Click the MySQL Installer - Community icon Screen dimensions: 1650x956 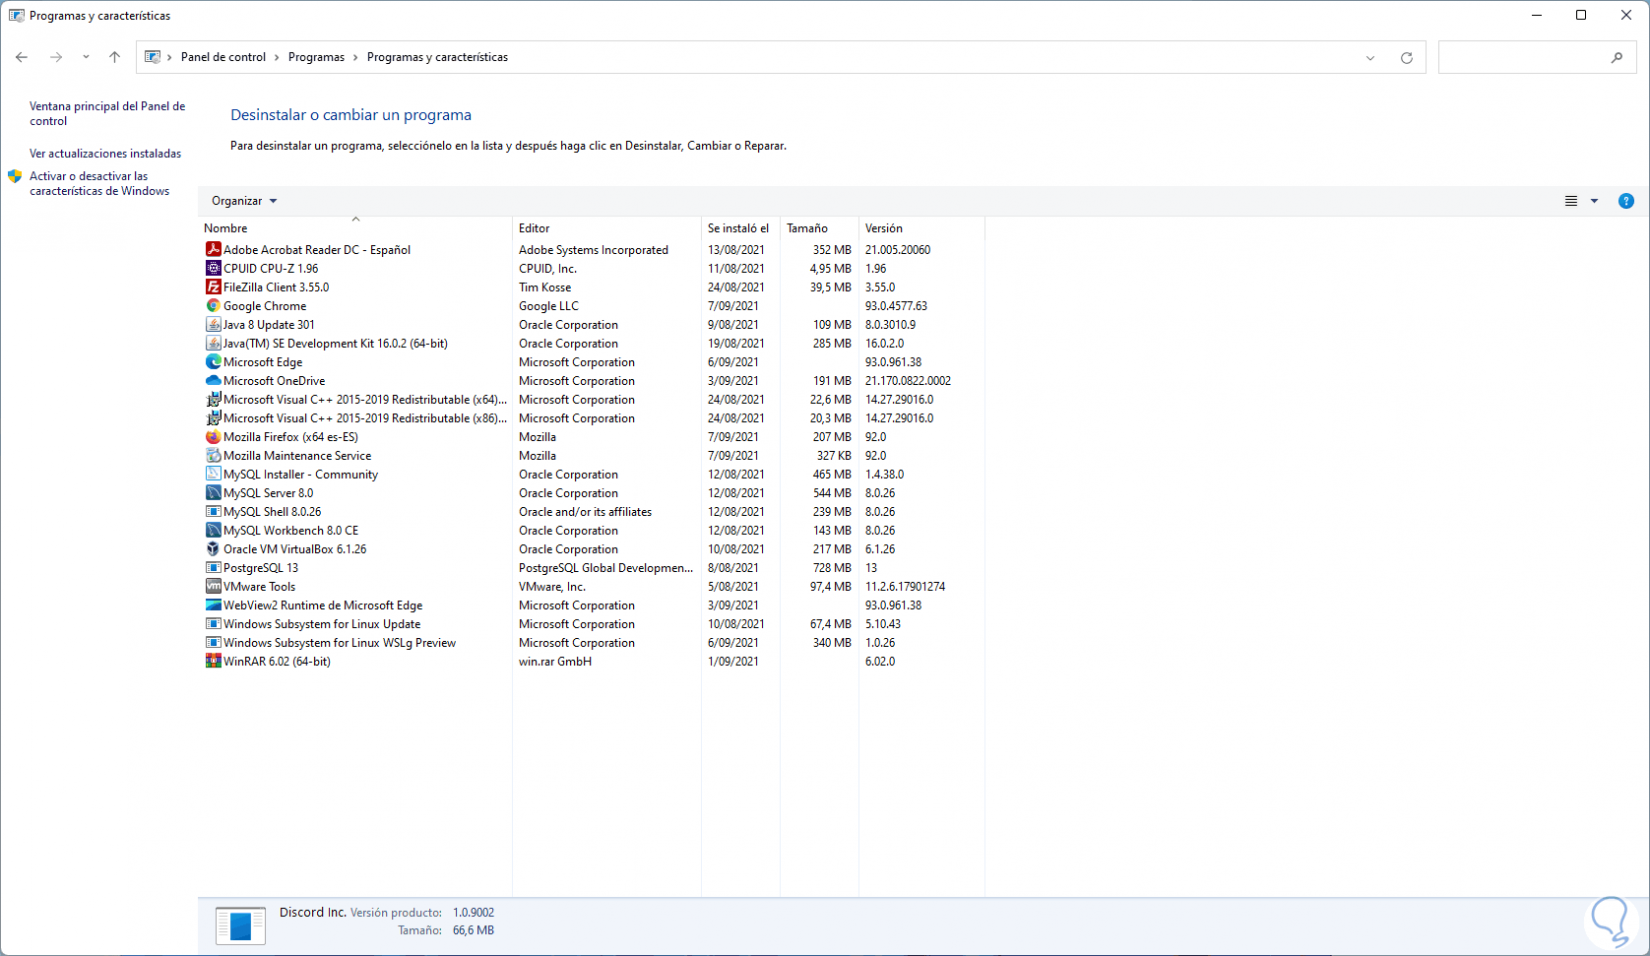coord(213,474)
